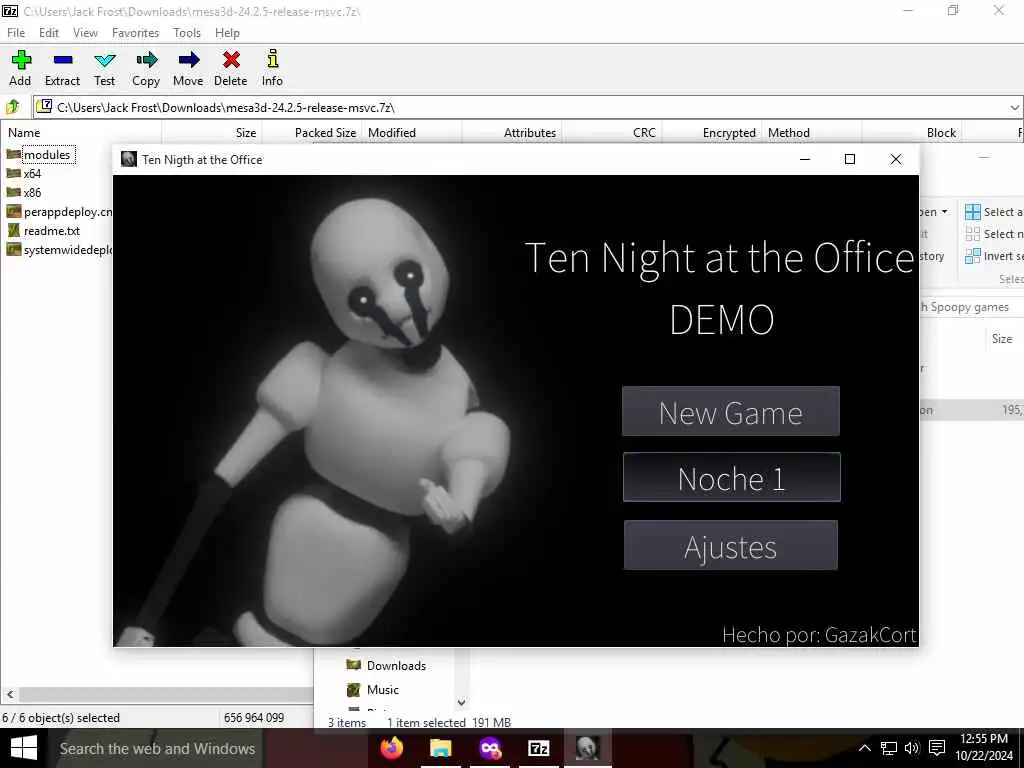Screen dimensions: 1024x768
Task: Click the Extract toolbar icon
Action: [x=62, y=68]
